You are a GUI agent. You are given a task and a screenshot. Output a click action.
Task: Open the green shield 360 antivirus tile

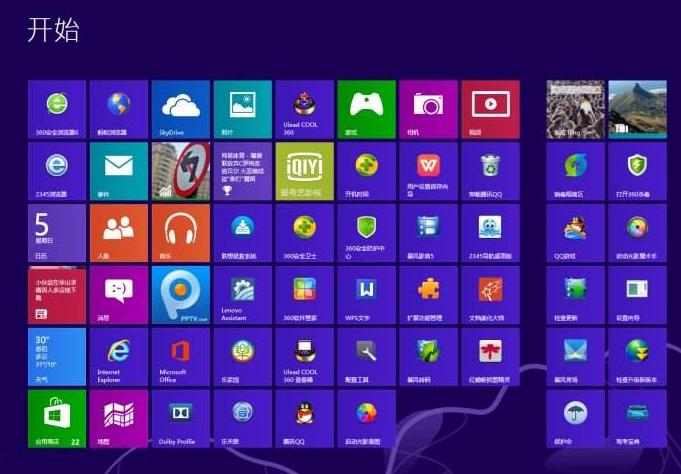click(638, 172)
